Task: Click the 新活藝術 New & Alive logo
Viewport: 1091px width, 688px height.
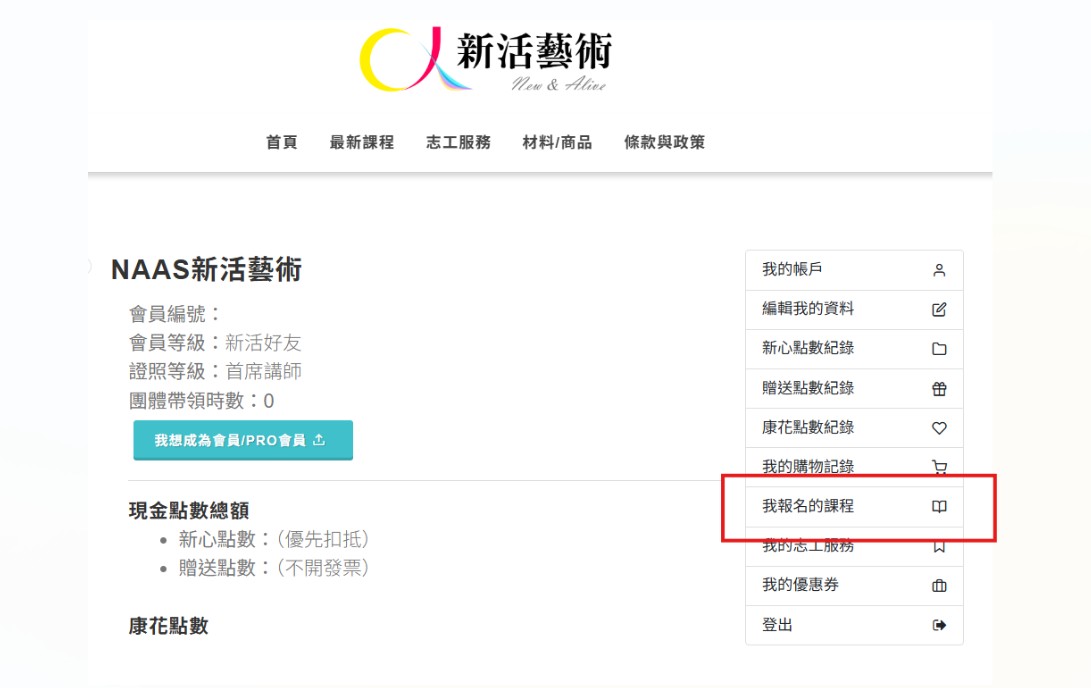Action: click(486, 60)
